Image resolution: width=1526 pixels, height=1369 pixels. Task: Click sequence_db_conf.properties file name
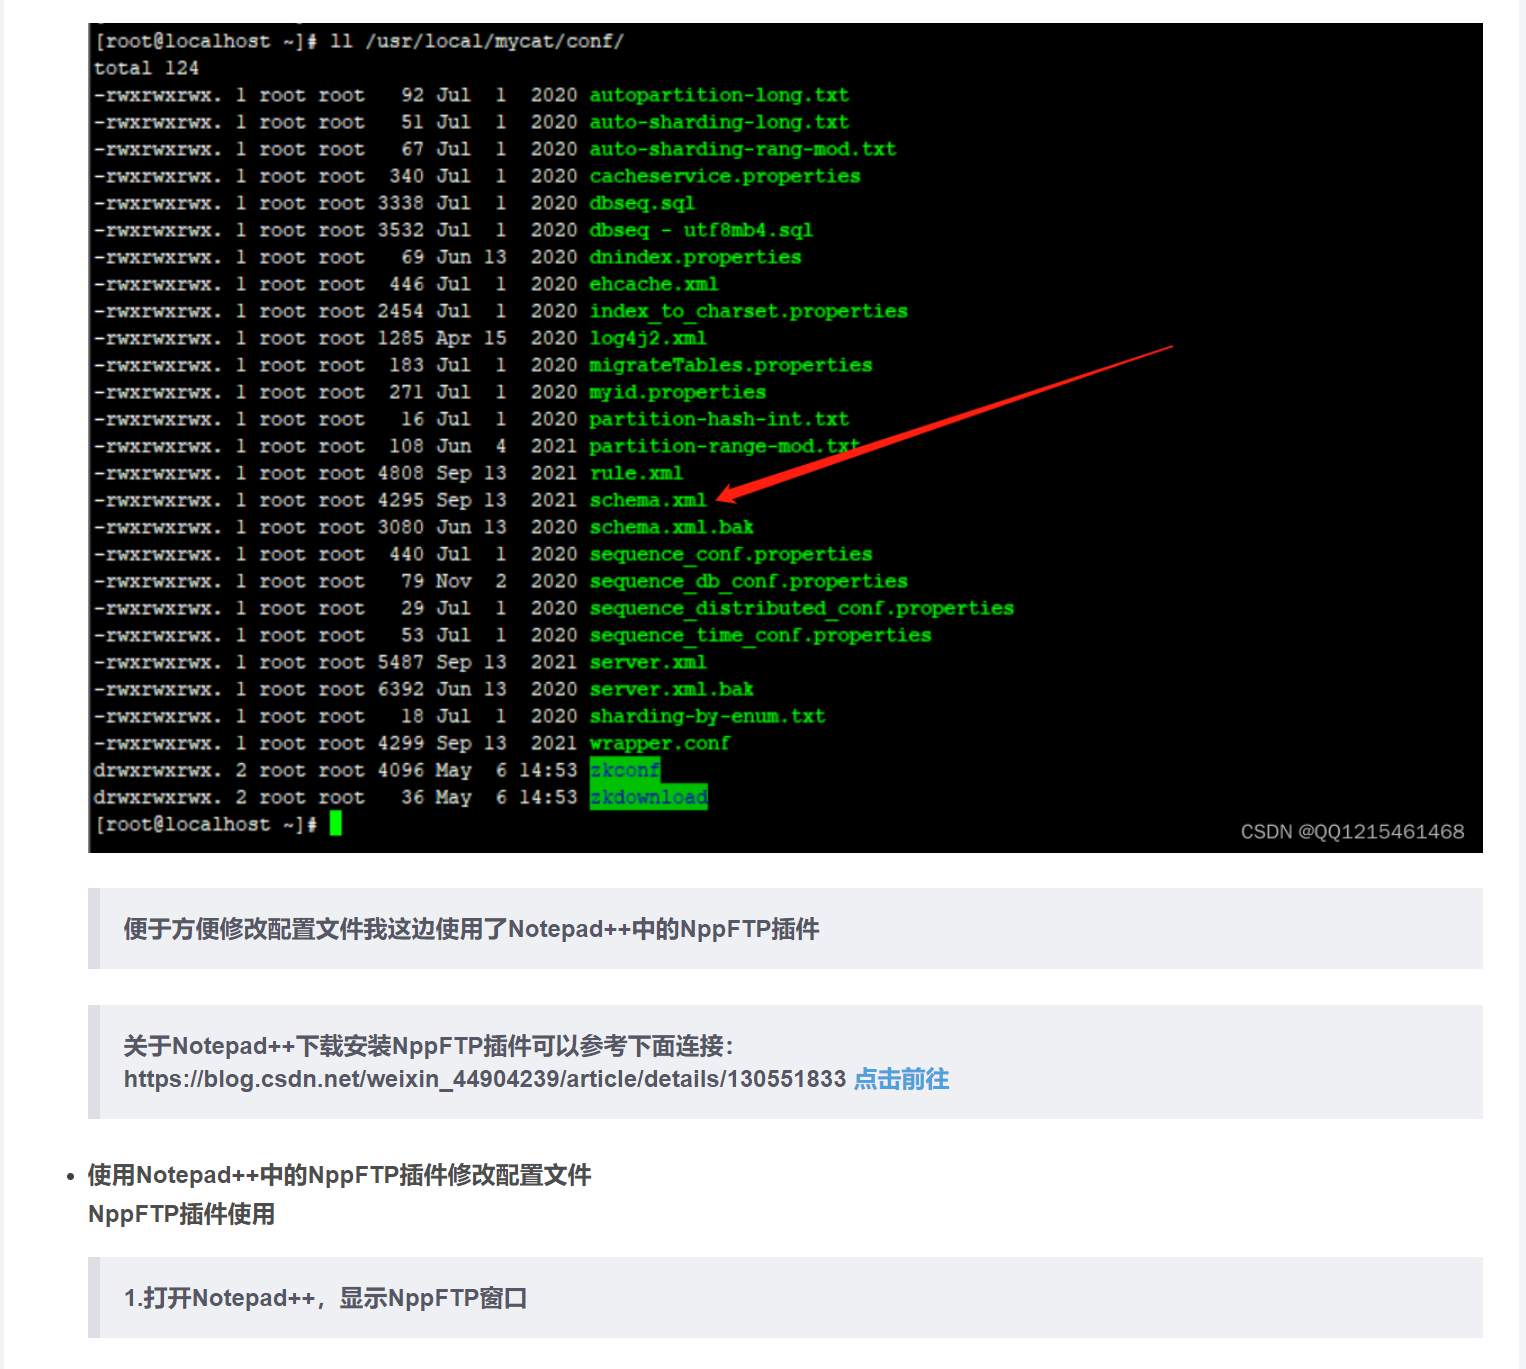[749, 581]
